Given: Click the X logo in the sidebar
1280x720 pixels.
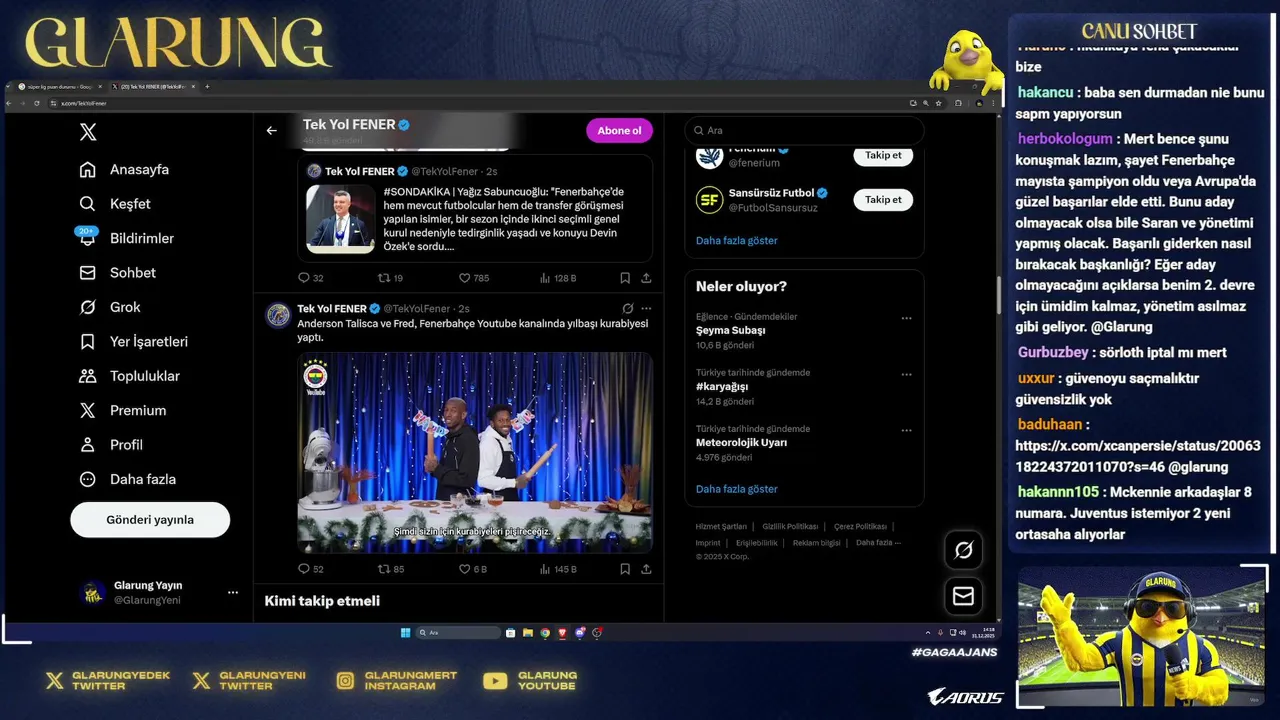Looking at the screenshot, I should [88, 132].
